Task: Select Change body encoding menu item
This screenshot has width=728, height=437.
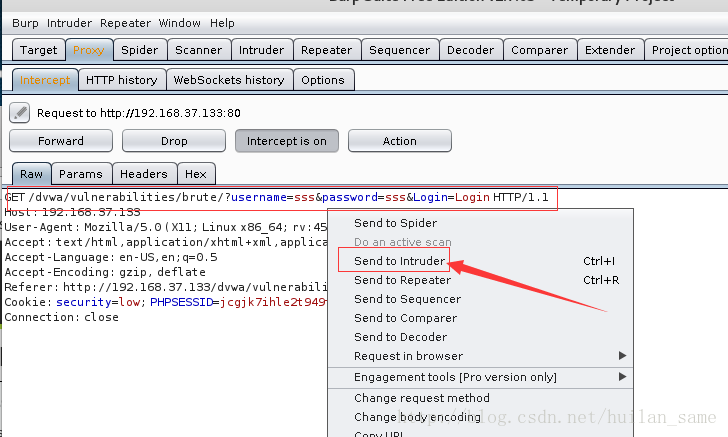Action: [481, 417]
